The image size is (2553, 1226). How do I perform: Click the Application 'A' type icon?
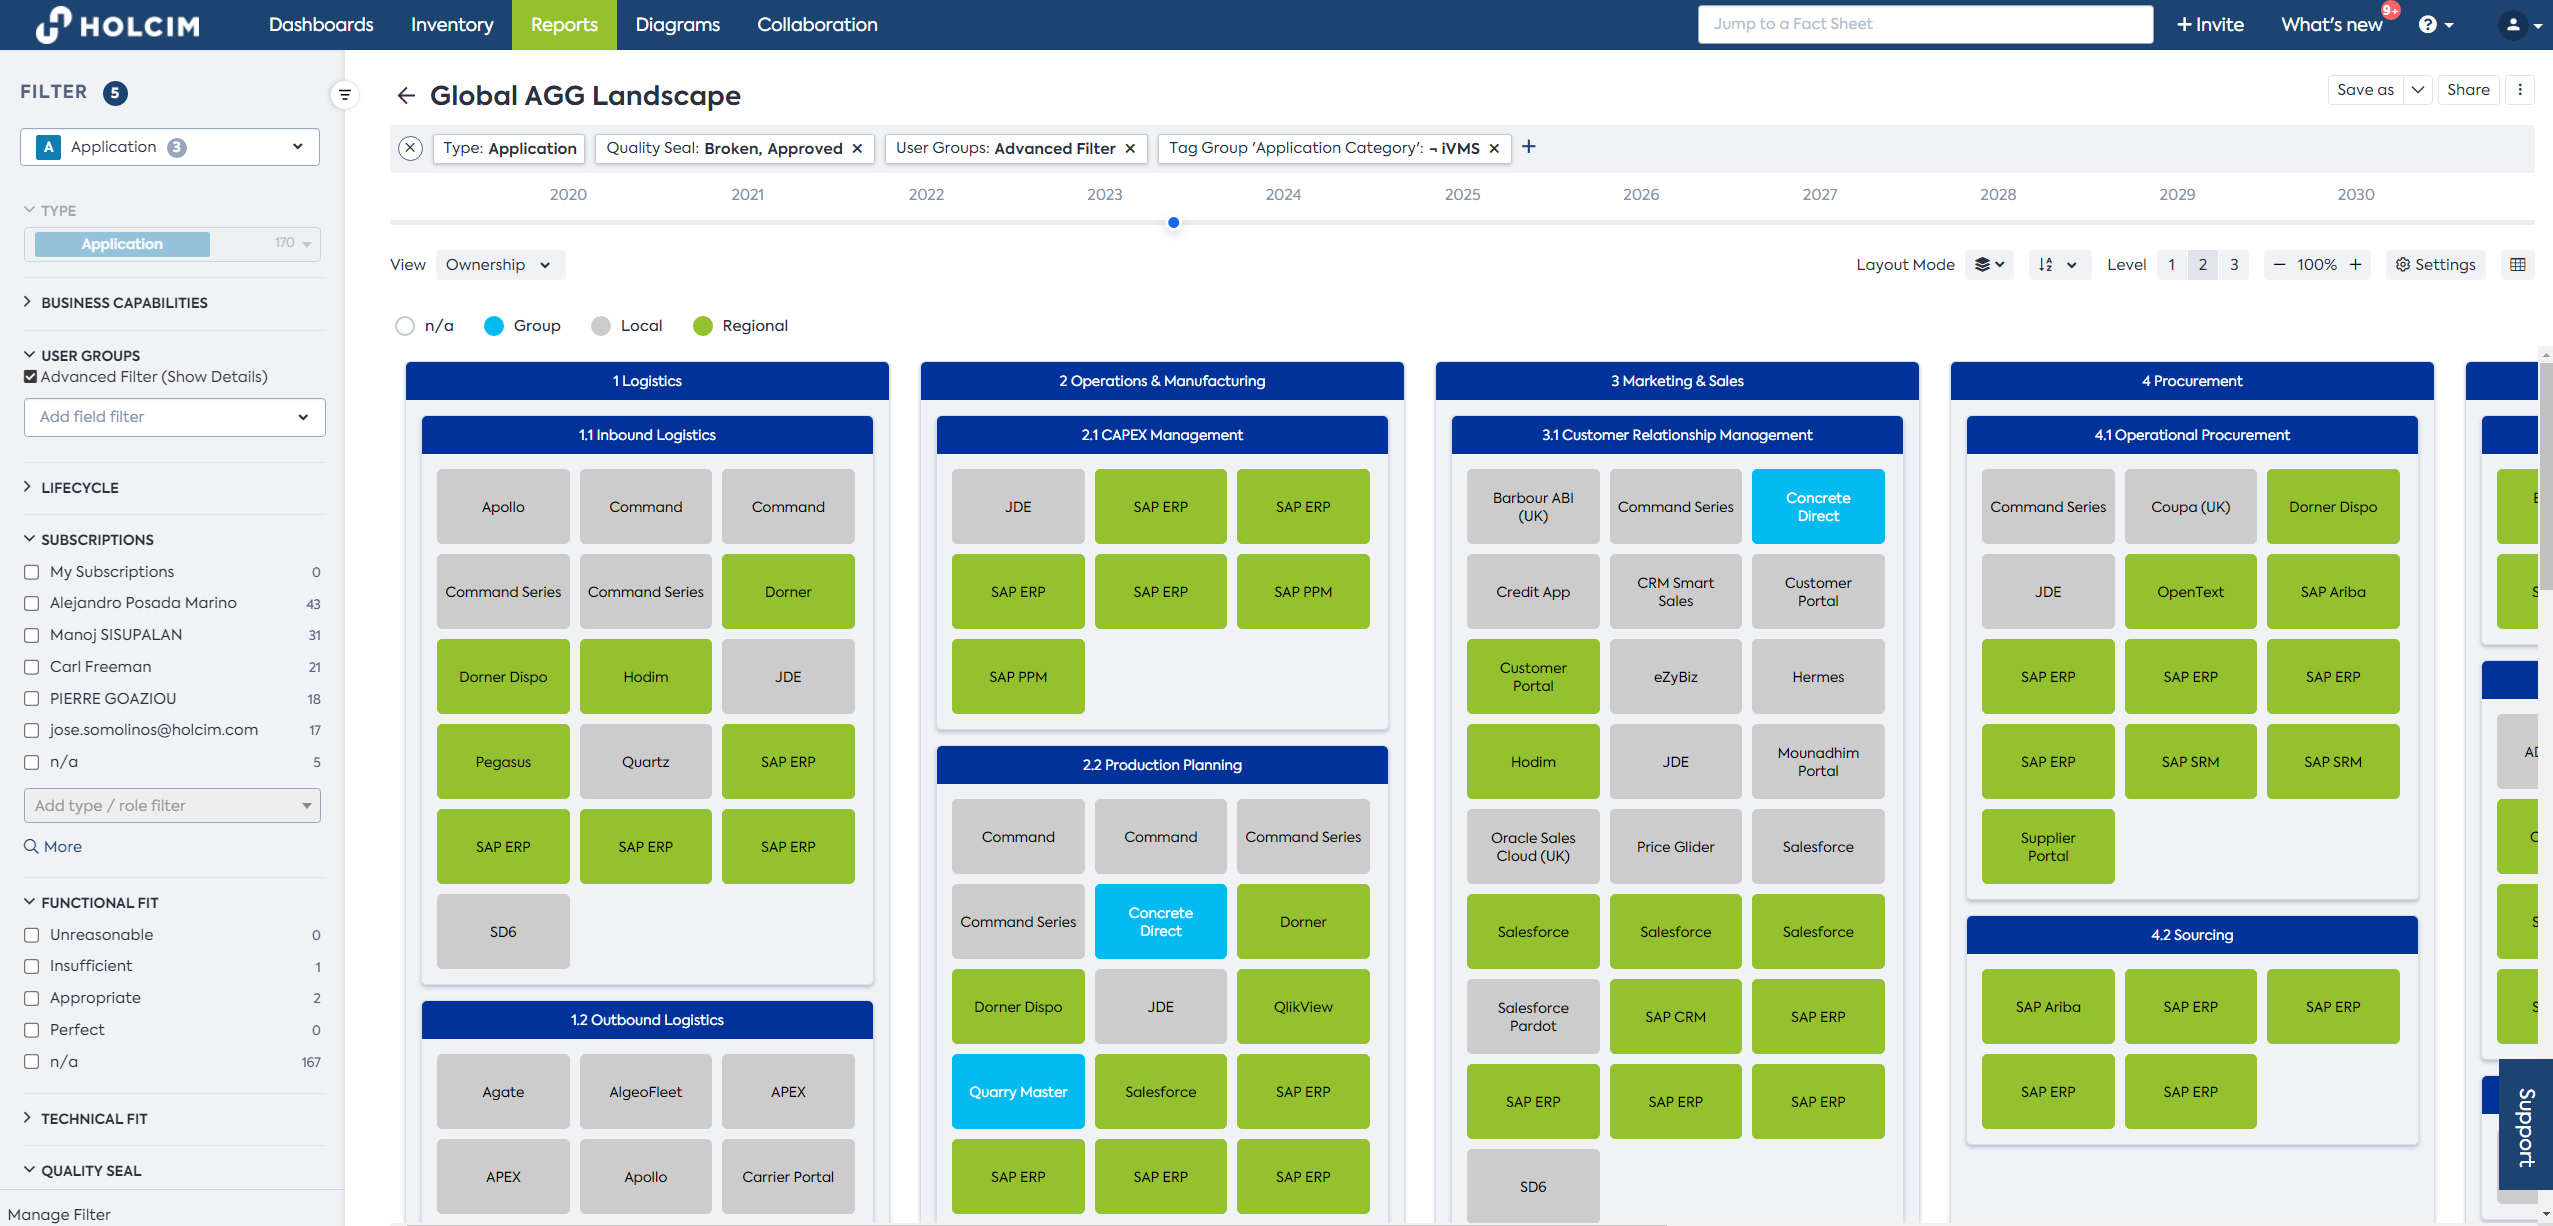[48, 147]
